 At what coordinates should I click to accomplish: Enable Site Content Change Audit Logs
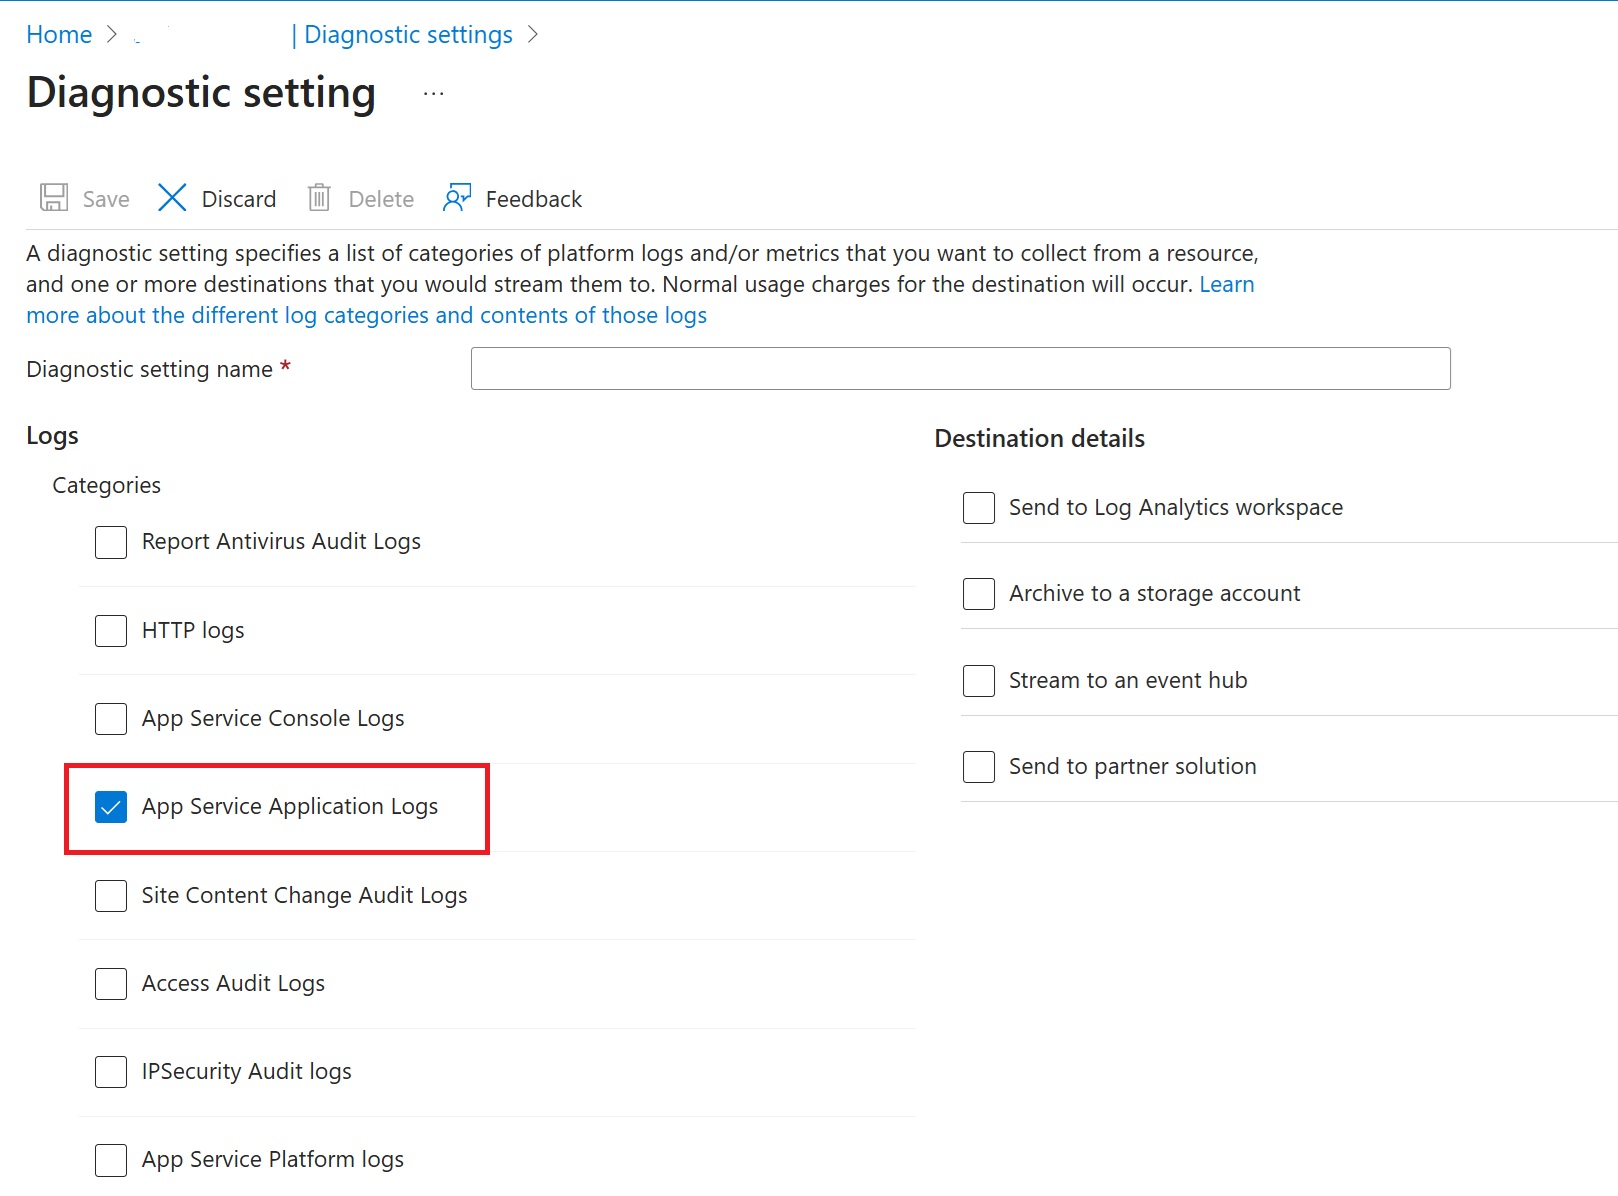[110, 896]
